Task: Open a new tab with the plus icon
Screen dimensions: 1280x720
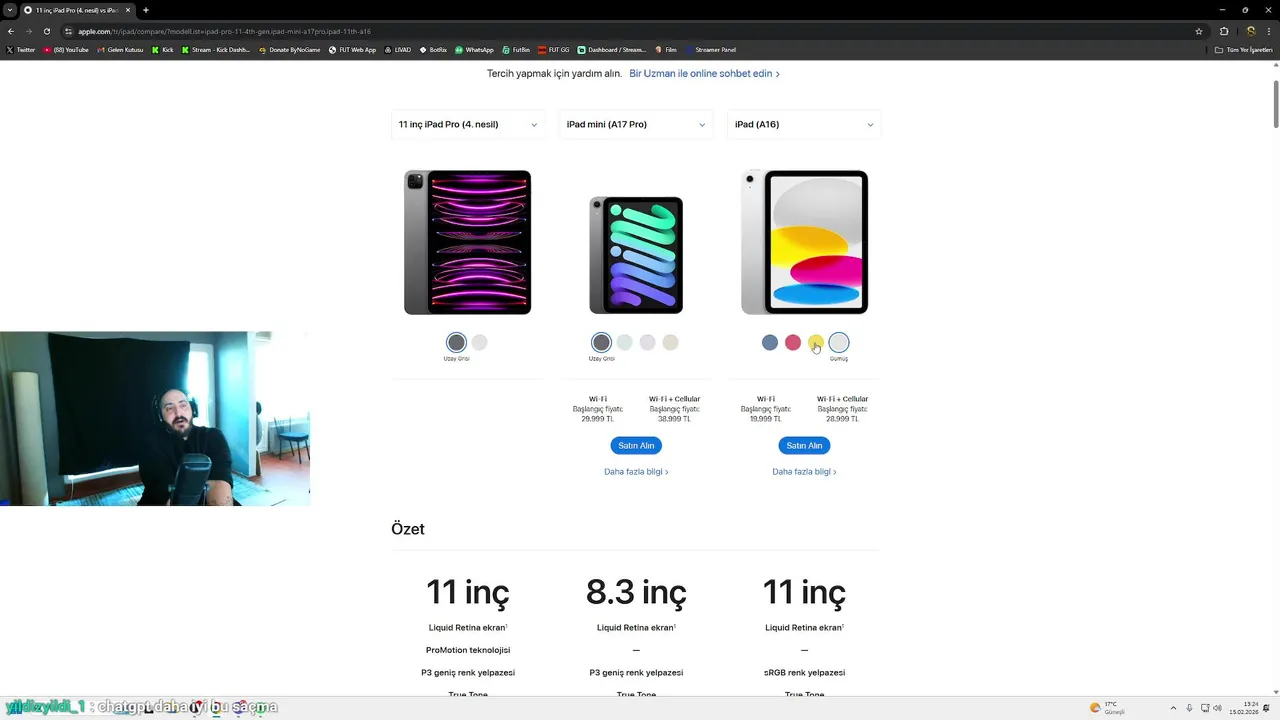Action: pos(146,10)
